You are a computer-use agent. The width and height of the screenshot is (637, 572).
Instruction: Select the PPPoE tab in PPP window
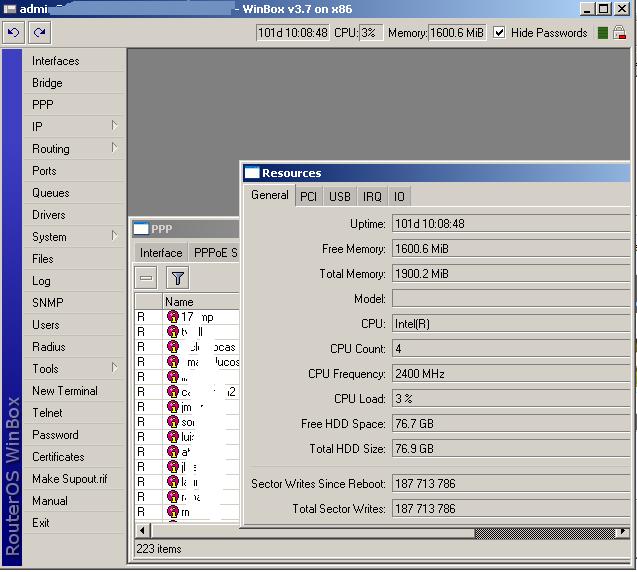coord(214,253)
